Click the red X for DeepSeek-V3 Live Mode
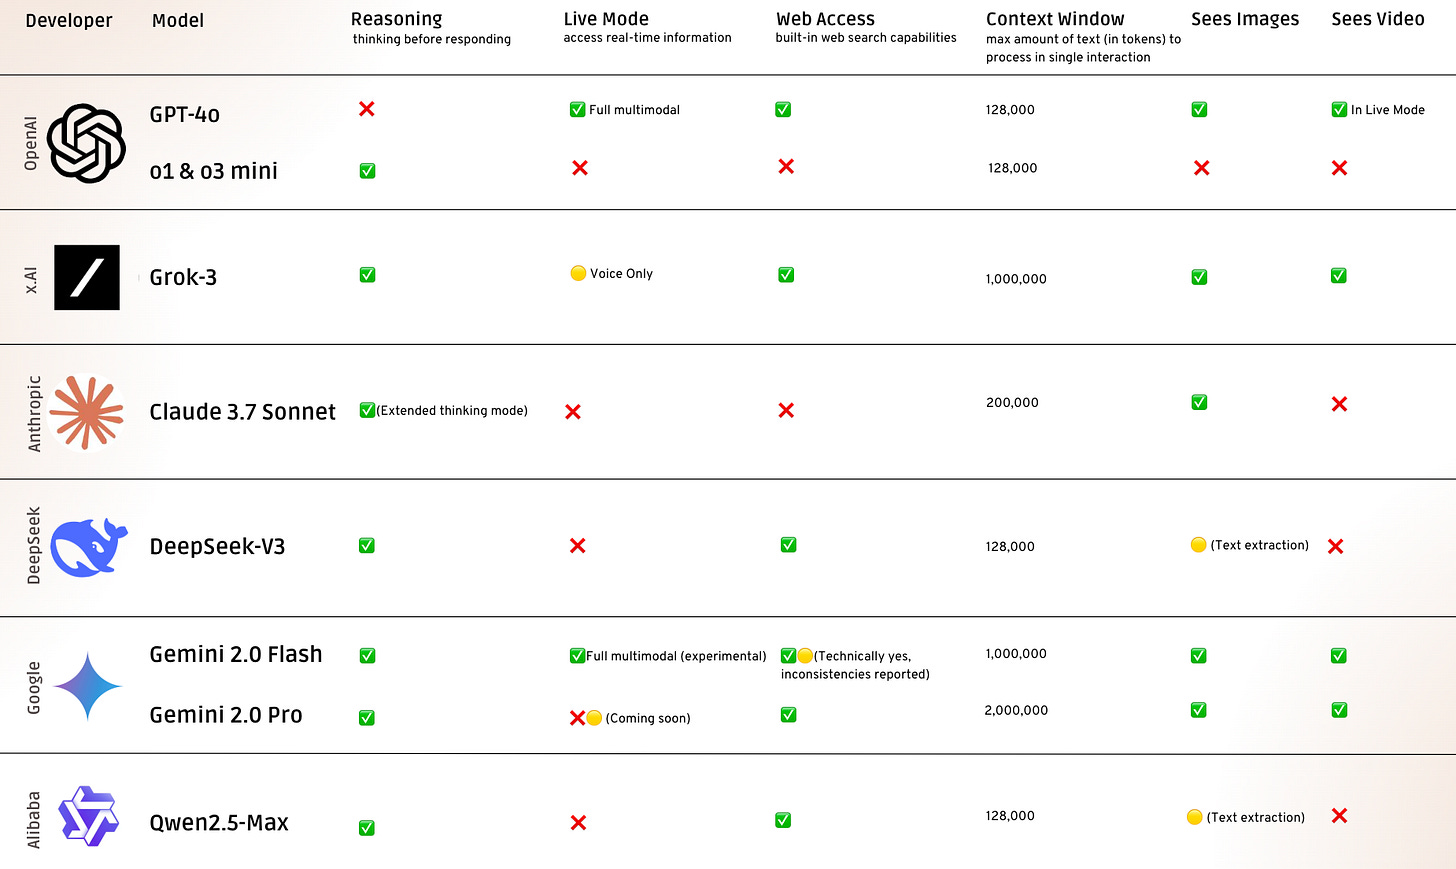The width and height of the screenshot is (1456, 869). [578, 546]
